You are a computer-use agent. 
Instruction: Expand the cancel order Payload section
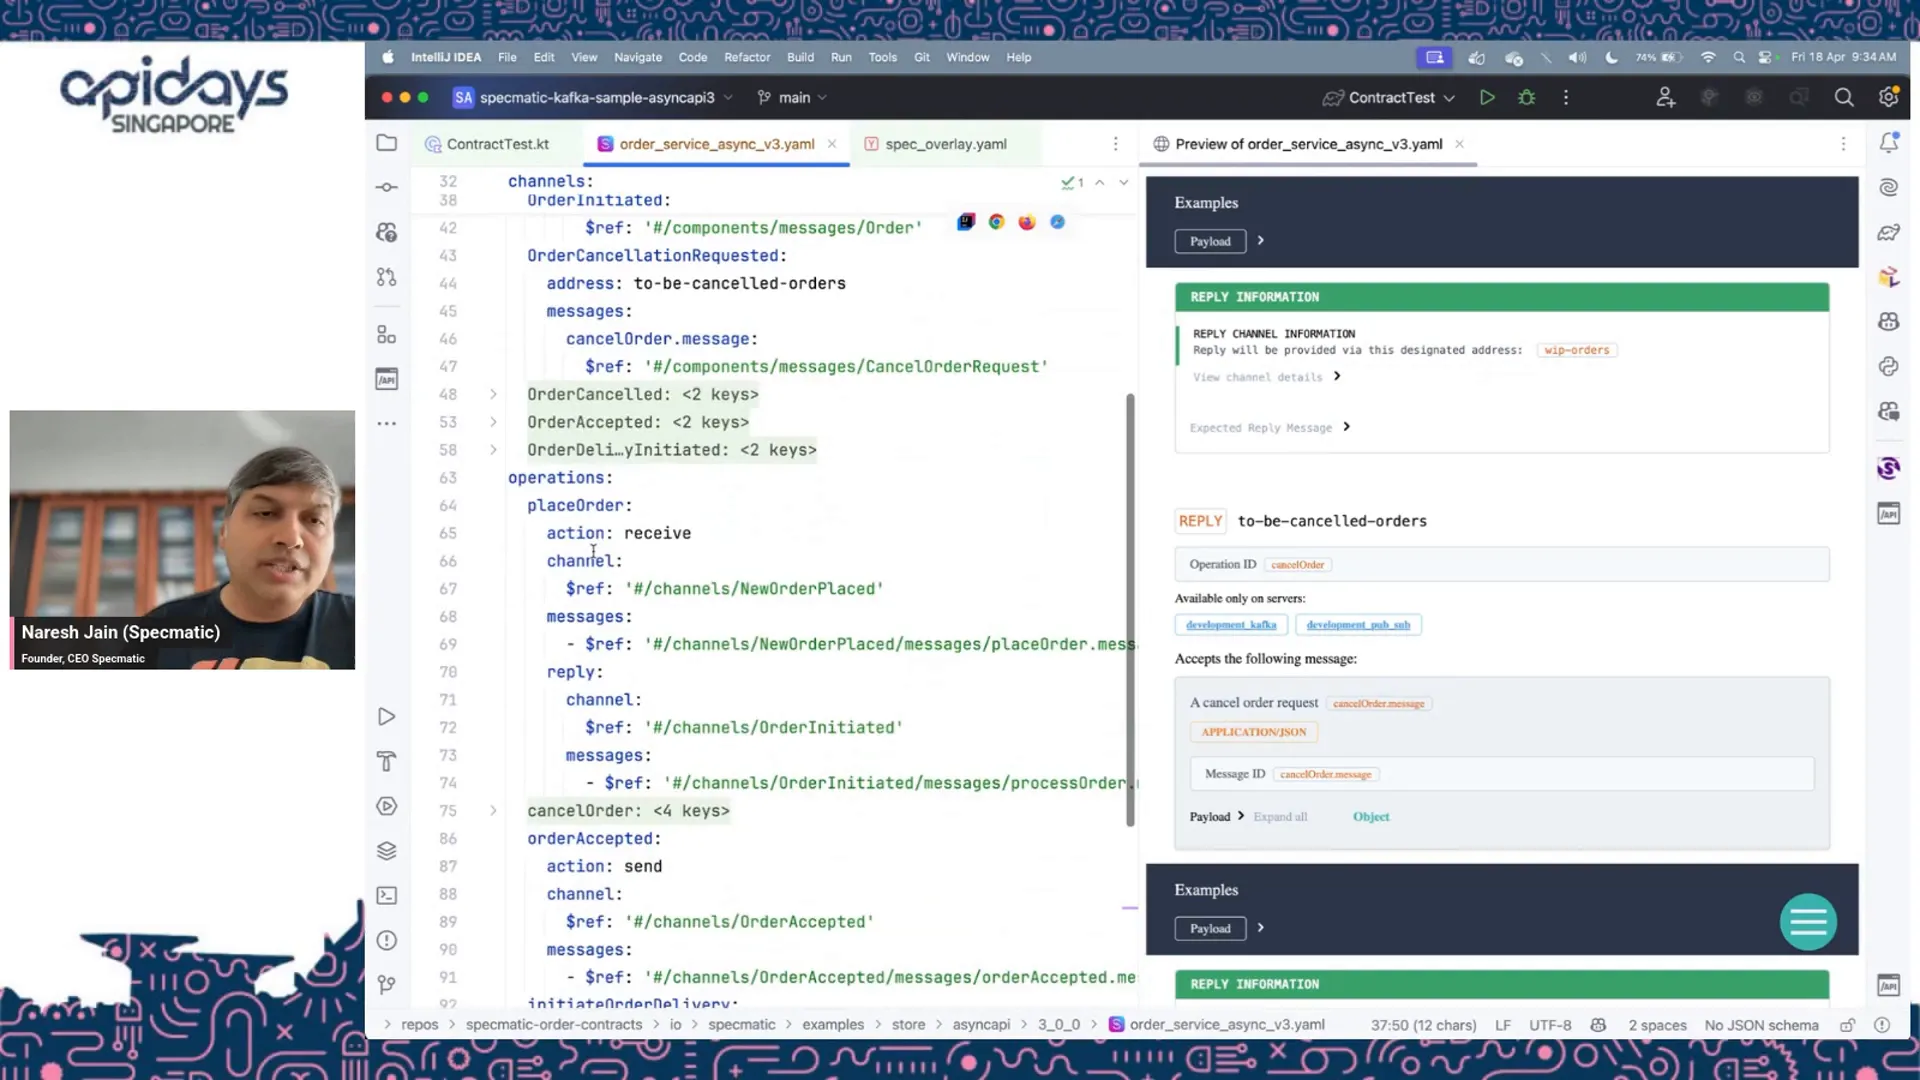click(x=1217, y=817)
